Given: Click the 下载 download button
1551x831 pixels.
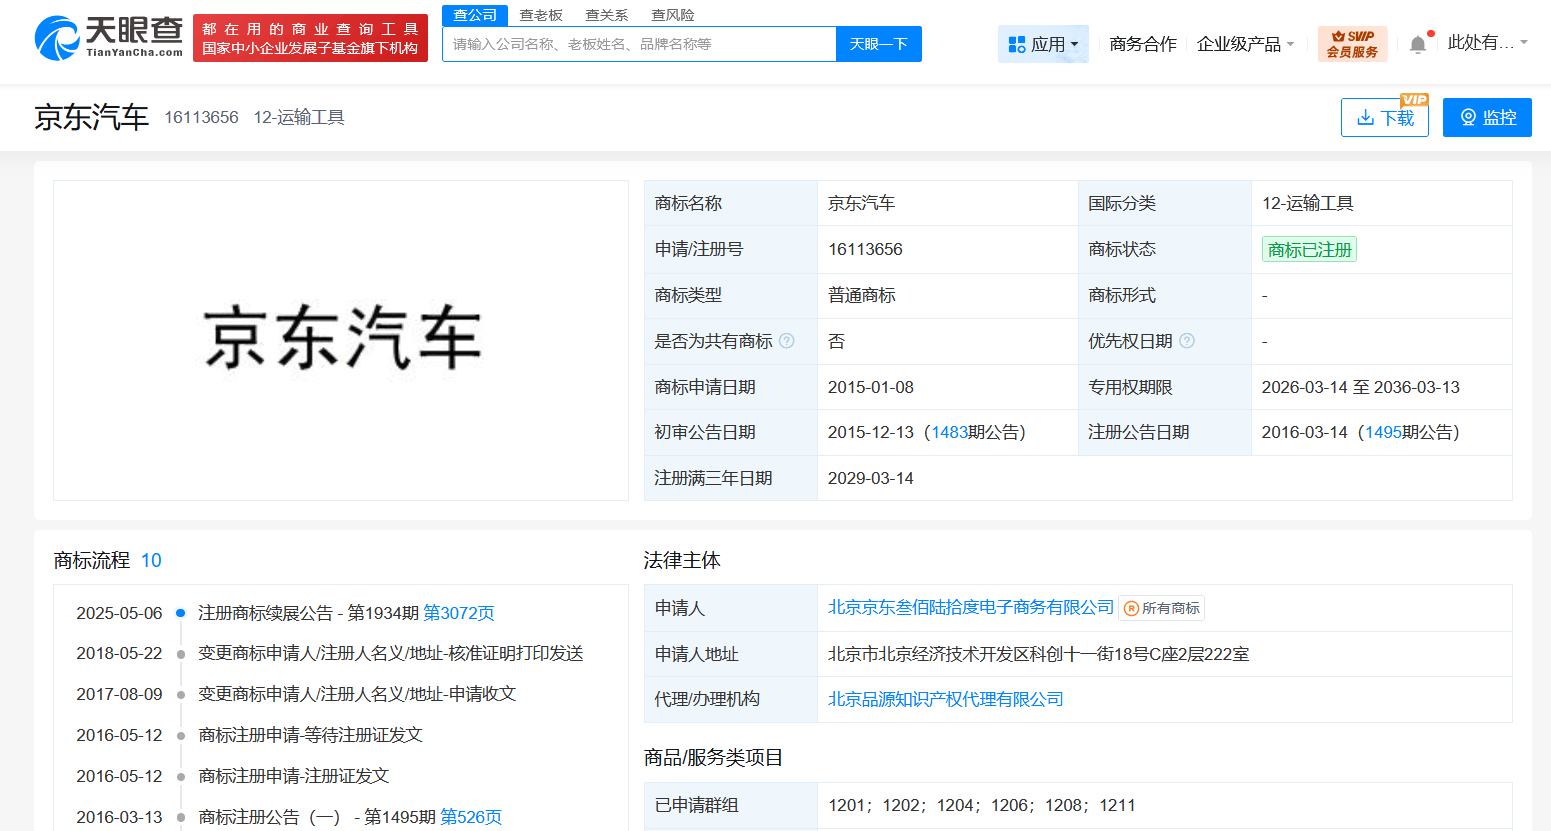Looking at the screenshot, I should [x=1384, y=118].
